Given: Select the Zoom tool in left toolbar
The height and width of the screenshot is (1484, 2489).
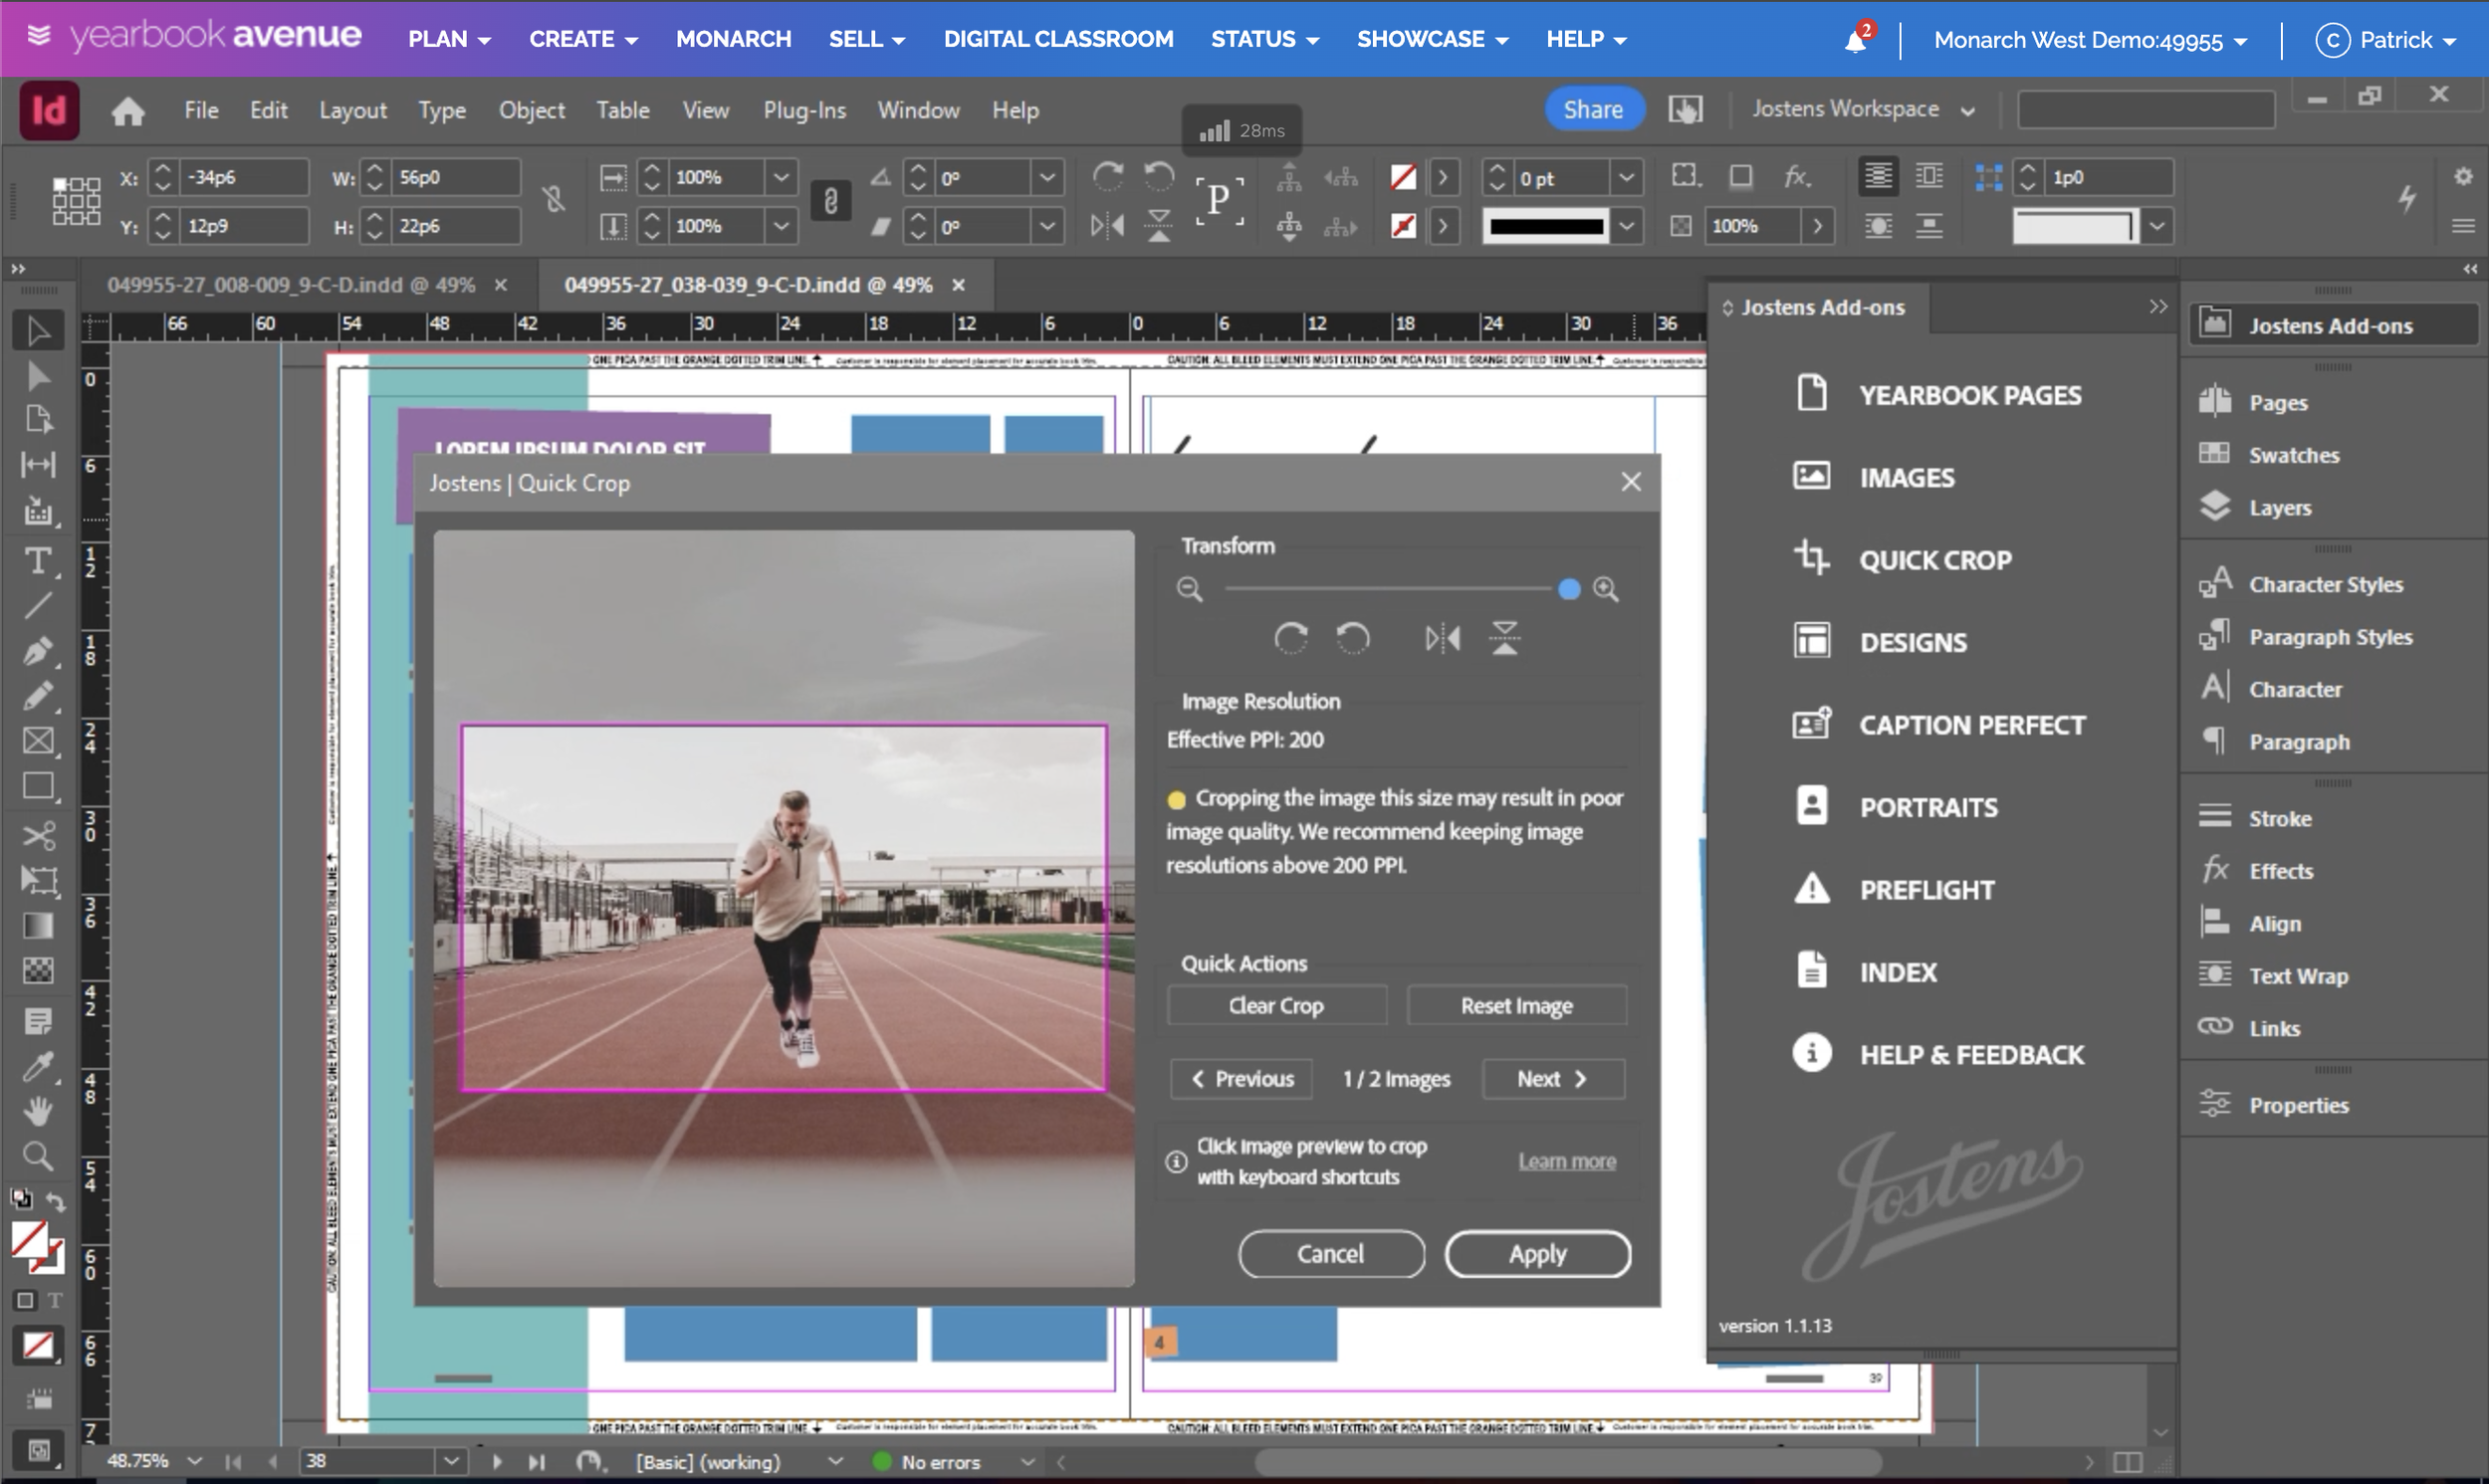Looking at the screenshot, I should pos(38,1156).
